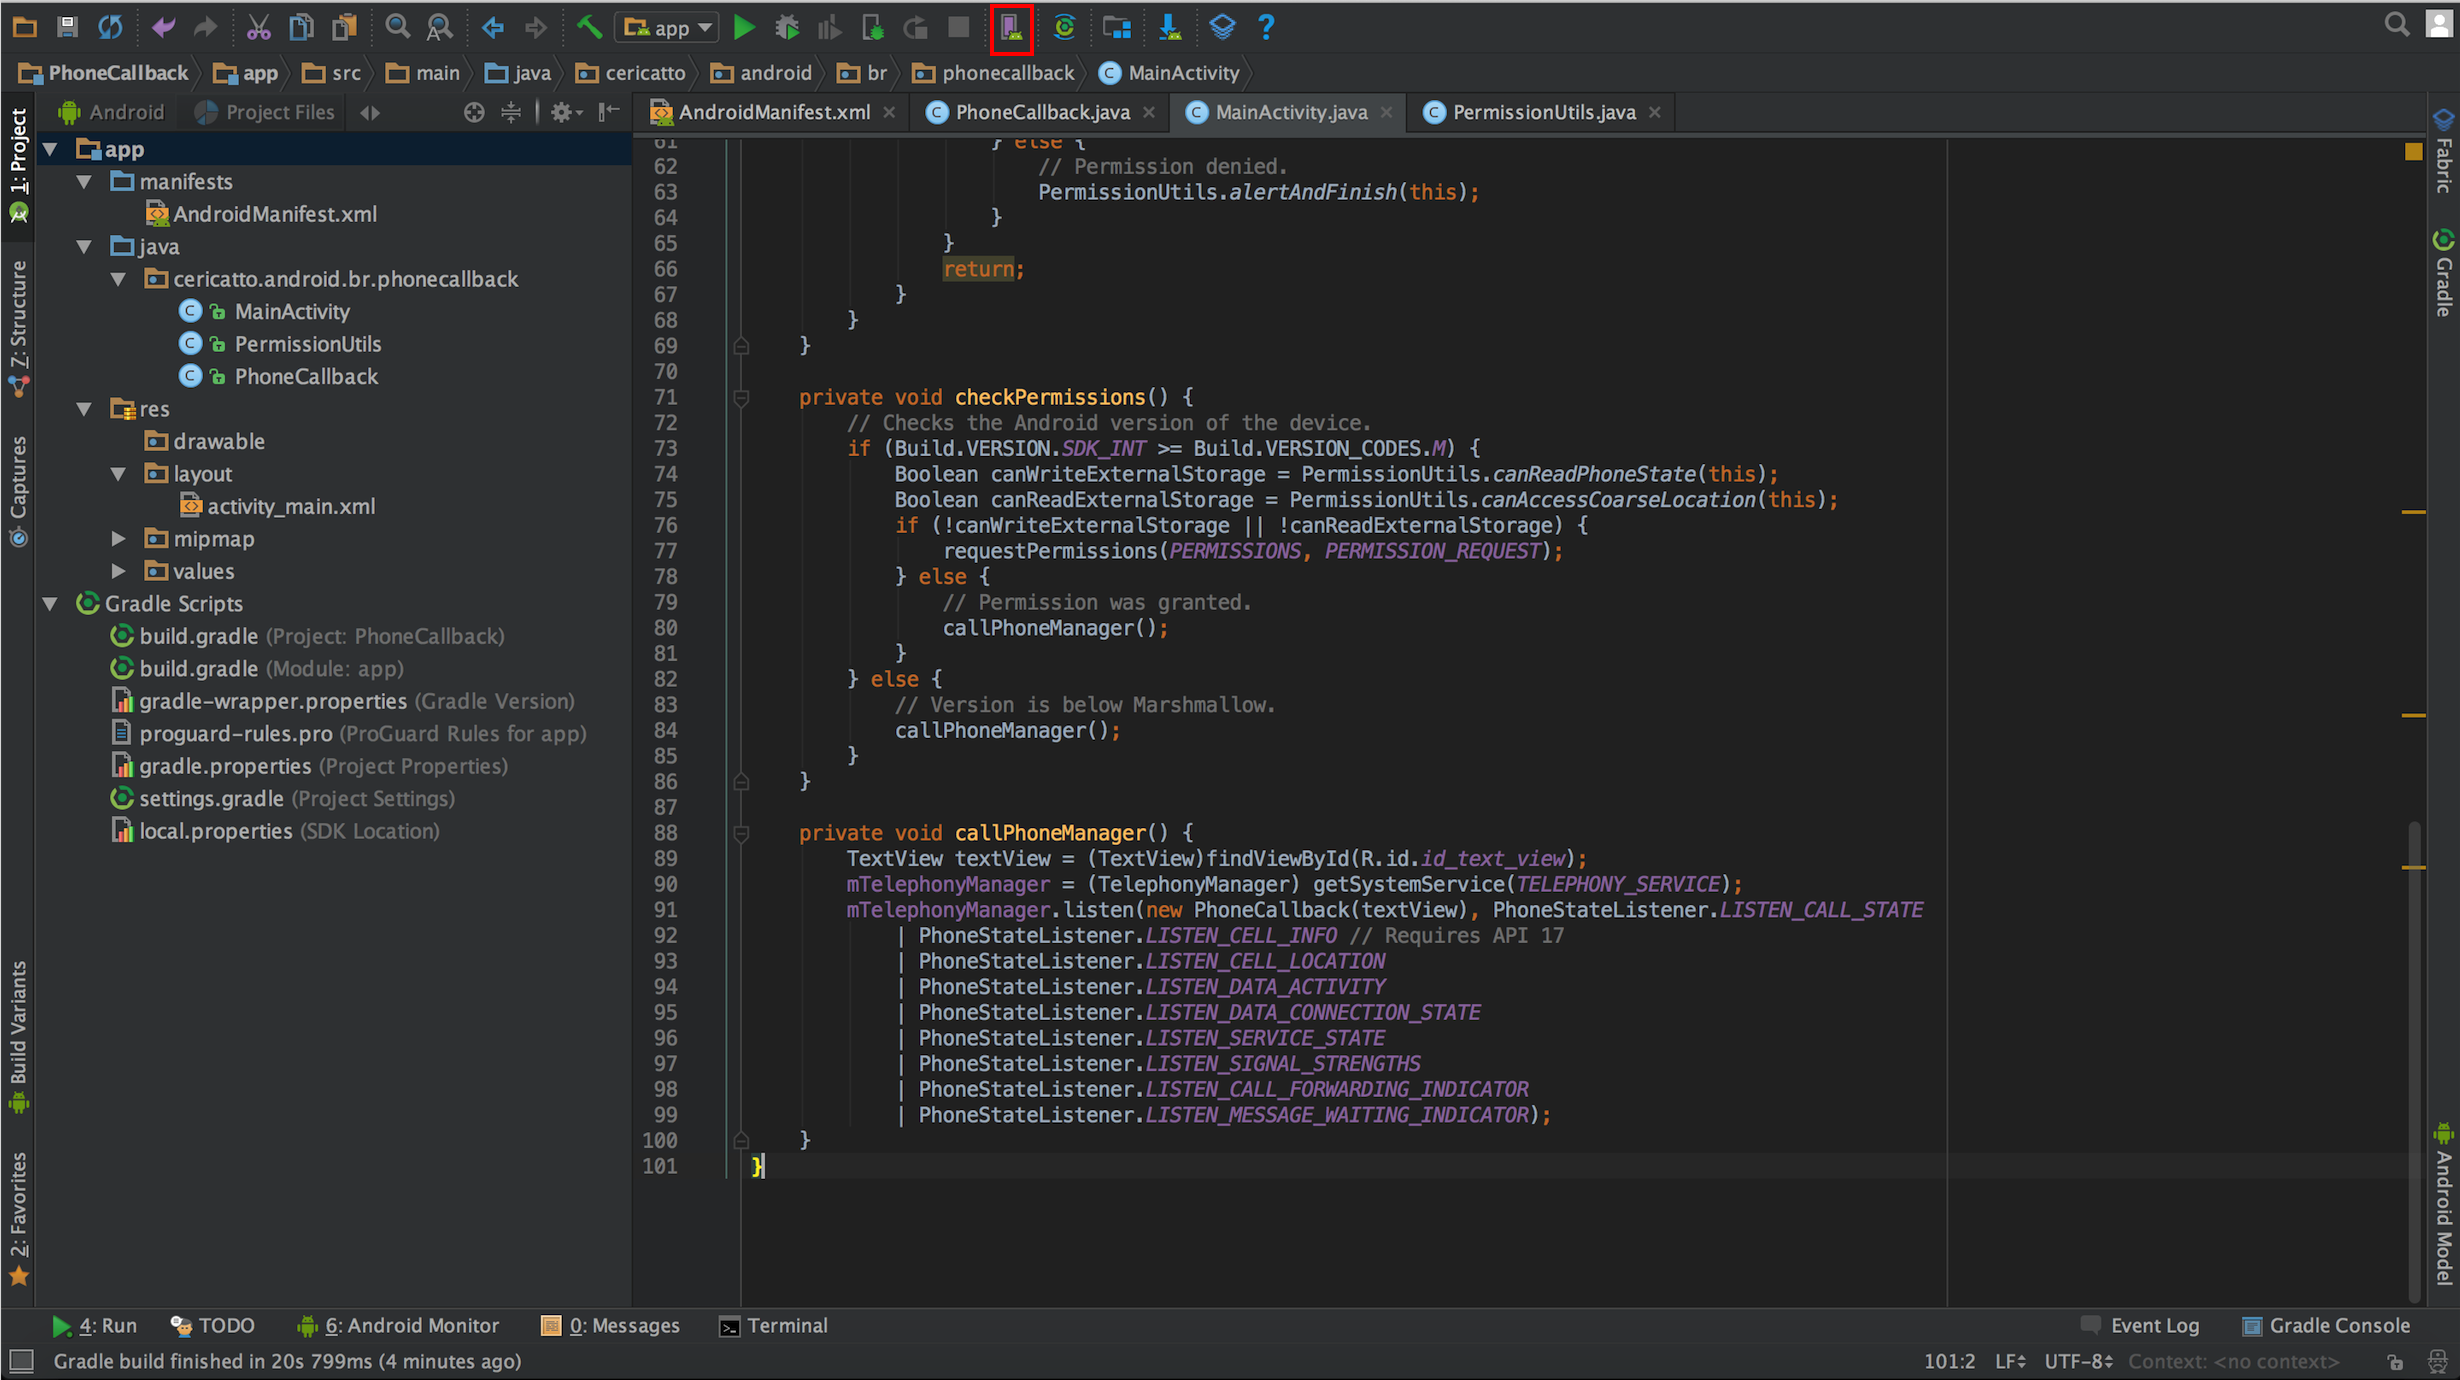Toggle tool window bars via status-bar corner icon
Screen dimensions: 2460x1380
click(x=21, y=1361)
